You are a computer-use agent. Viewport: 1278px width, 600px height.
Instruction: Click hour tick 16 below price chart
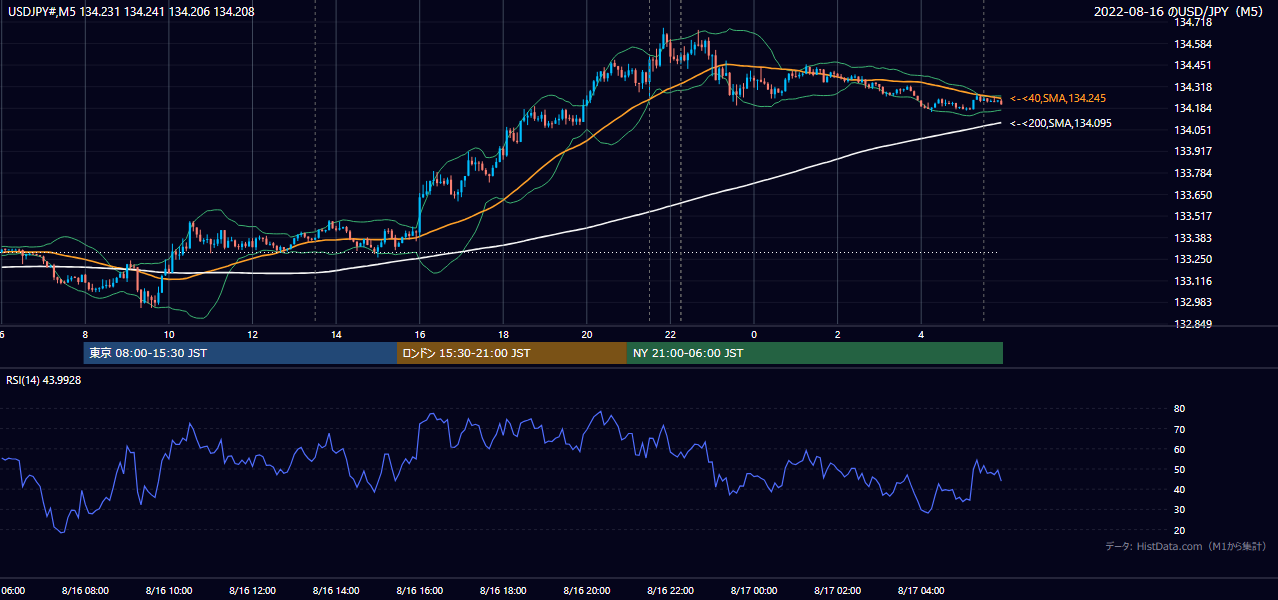coord(420,334)
